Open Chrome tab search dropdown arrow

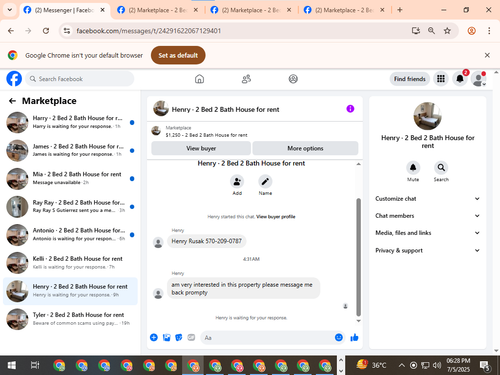coord(10,10)
